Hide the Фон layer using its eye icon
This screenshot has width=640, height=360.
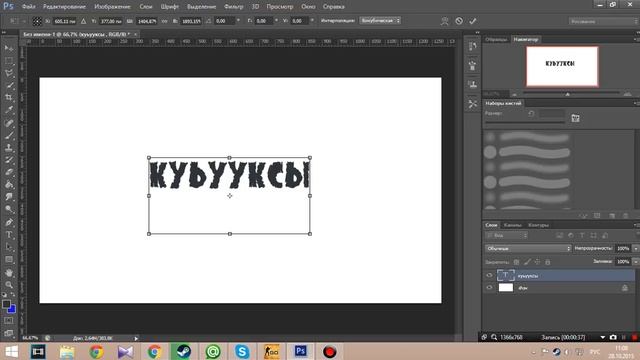pyautogui.click(x=489, y=288)
